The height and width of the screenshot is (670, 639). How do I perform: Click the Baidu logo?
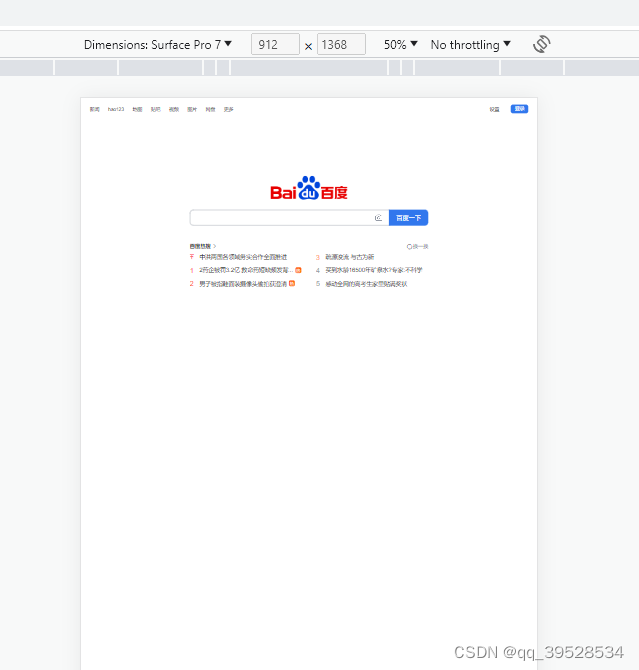[309, 188]
